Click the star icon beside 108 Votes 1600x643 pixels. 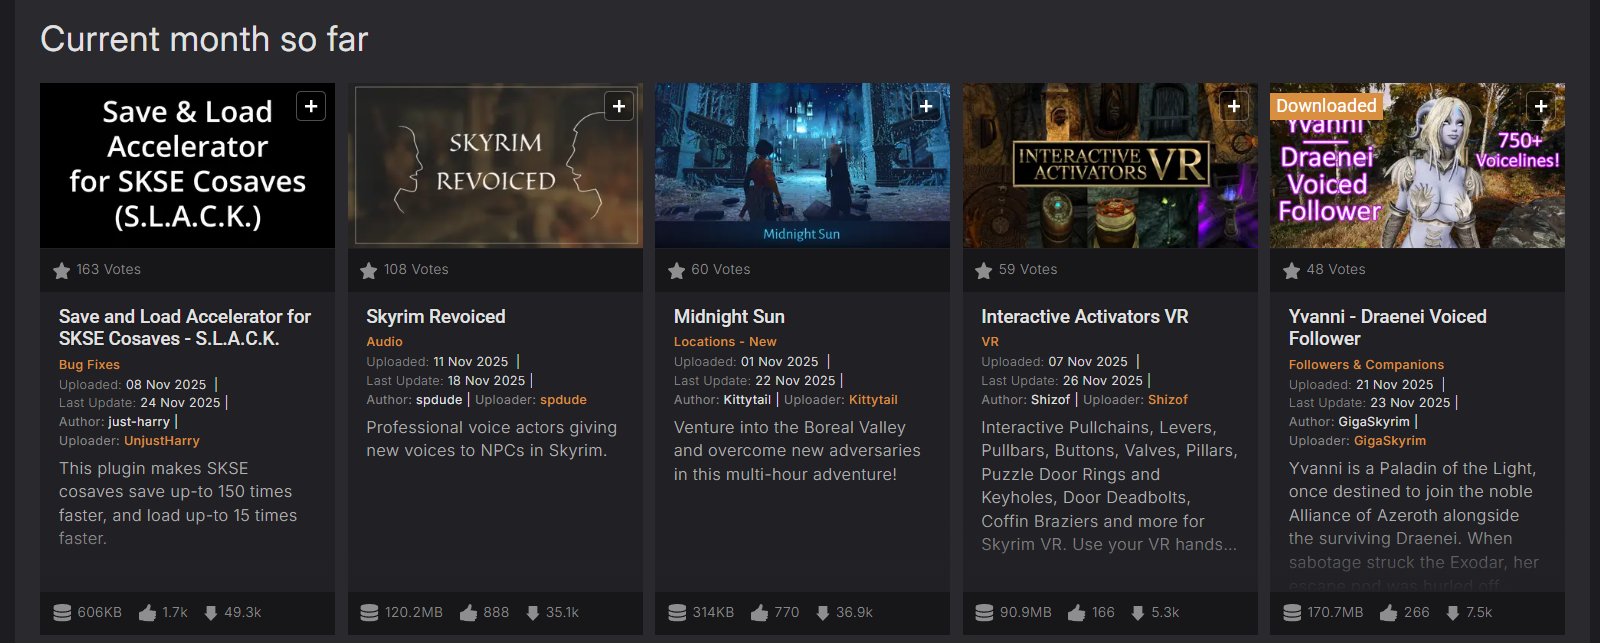pos(369,270)
